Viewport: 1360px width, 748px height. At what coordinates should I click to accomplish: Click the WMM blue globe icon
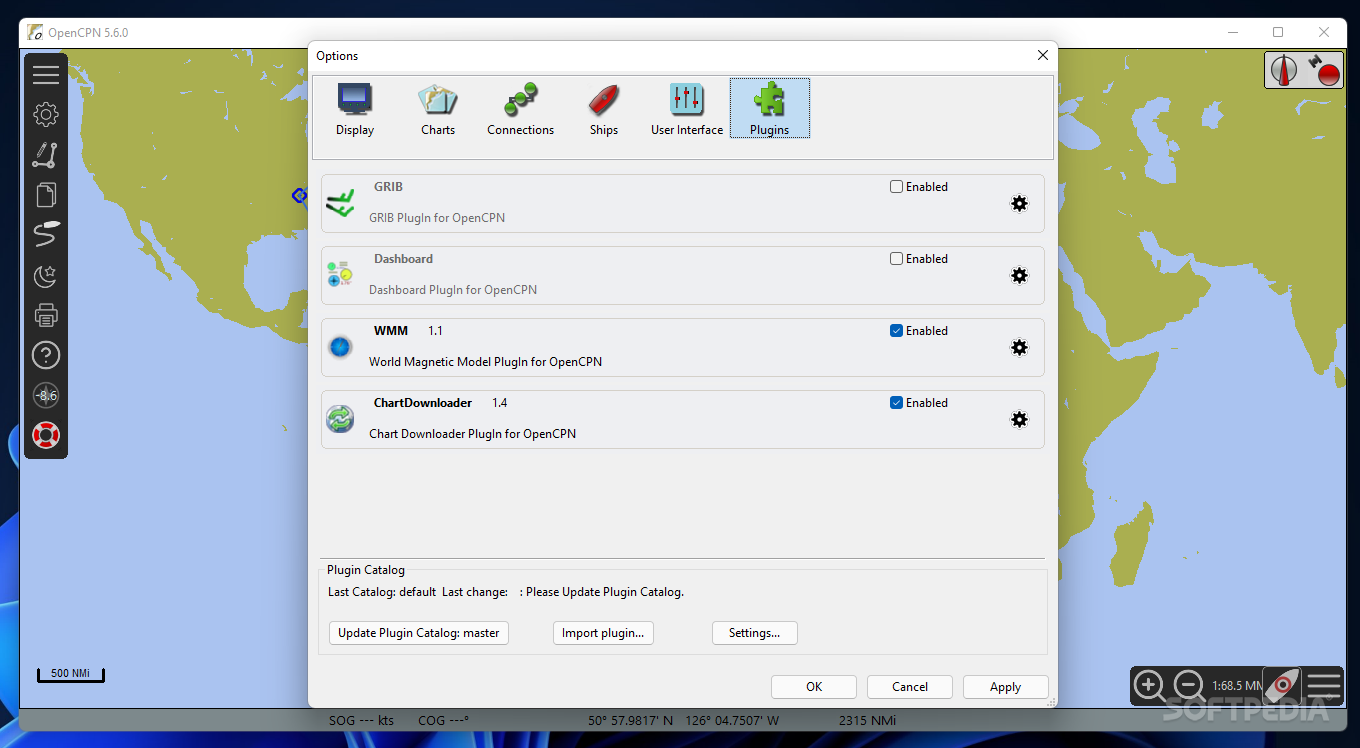tap(340, 347)
